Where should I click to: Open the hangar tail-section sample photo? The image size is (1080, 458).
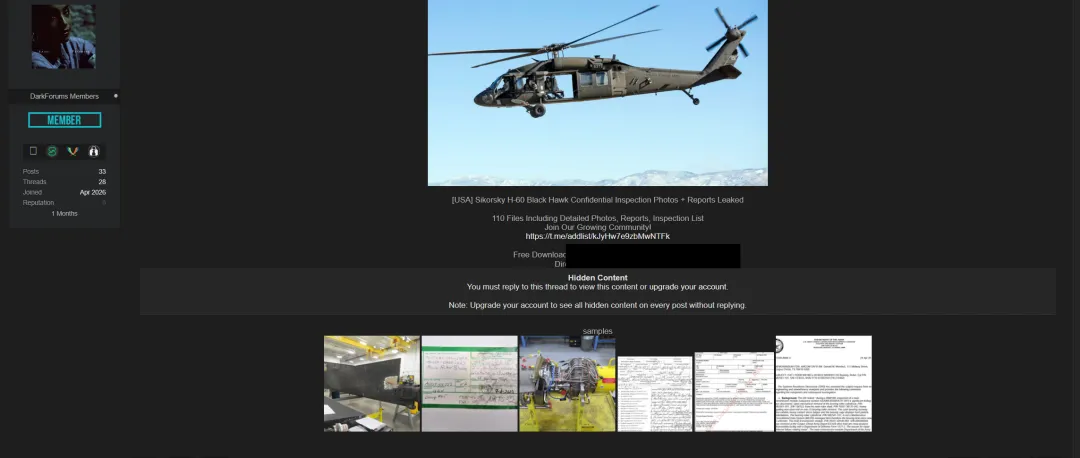point(372,384)
